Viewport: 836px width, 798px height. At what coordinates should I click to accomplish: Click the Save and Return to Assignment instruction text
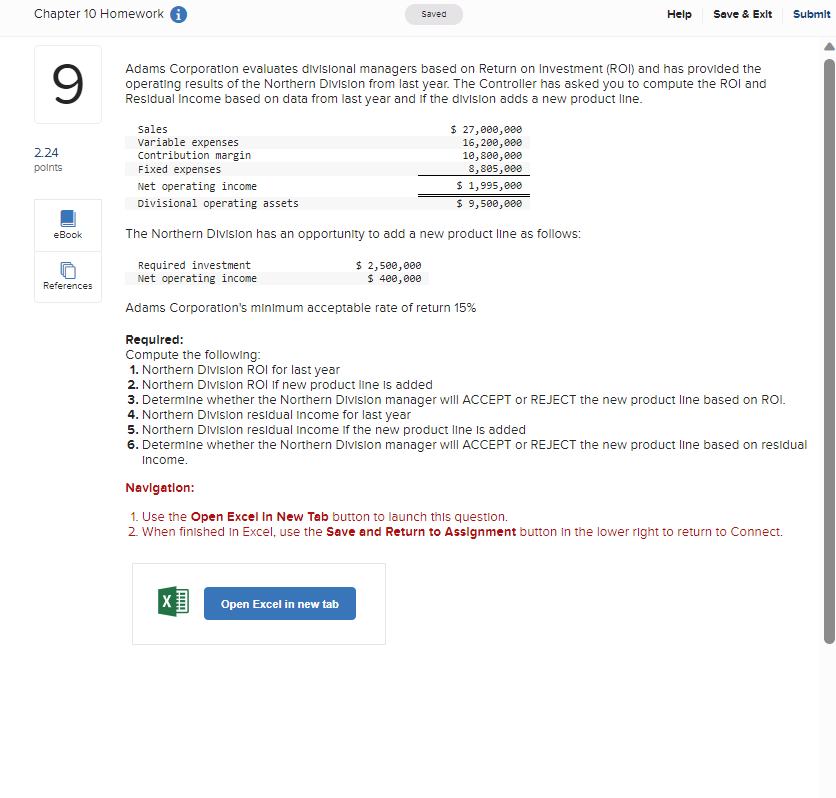[421, 532]
